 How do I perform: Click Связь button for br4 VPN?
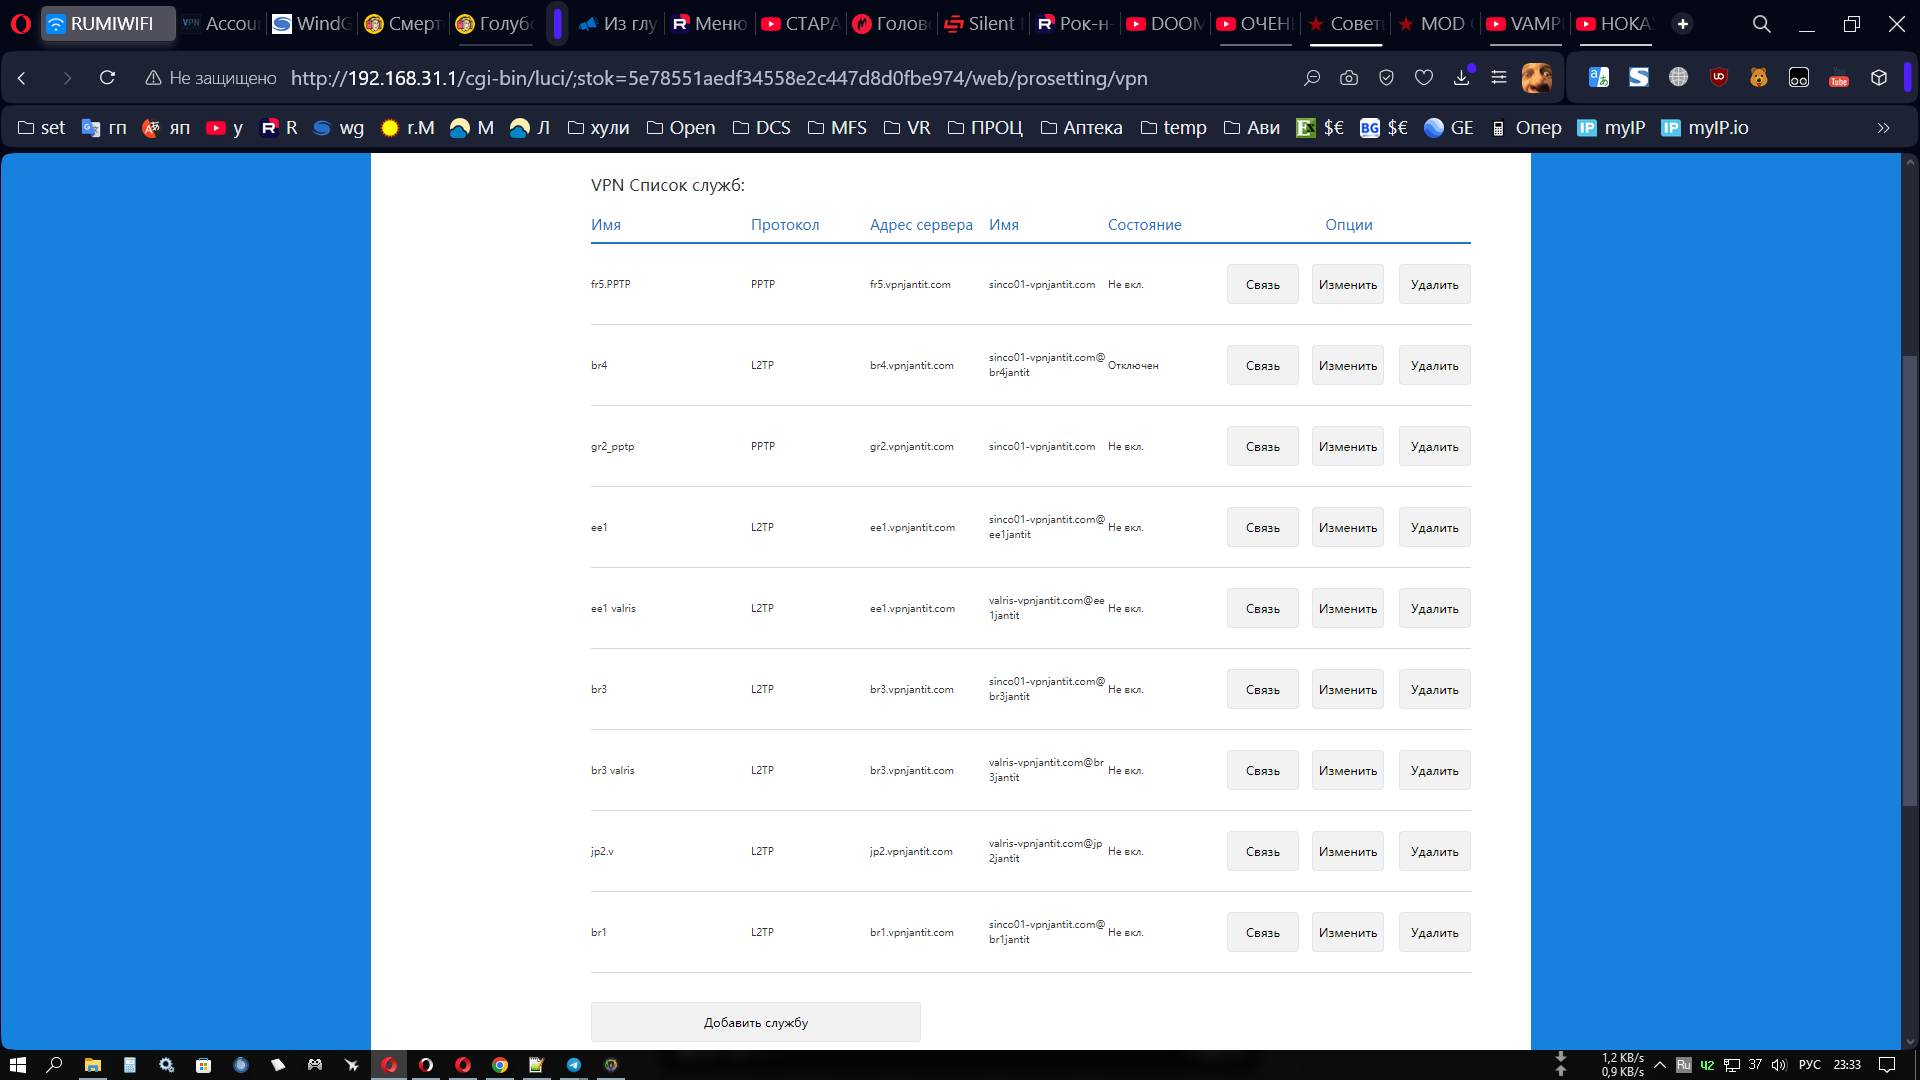tap(1262, 366)
